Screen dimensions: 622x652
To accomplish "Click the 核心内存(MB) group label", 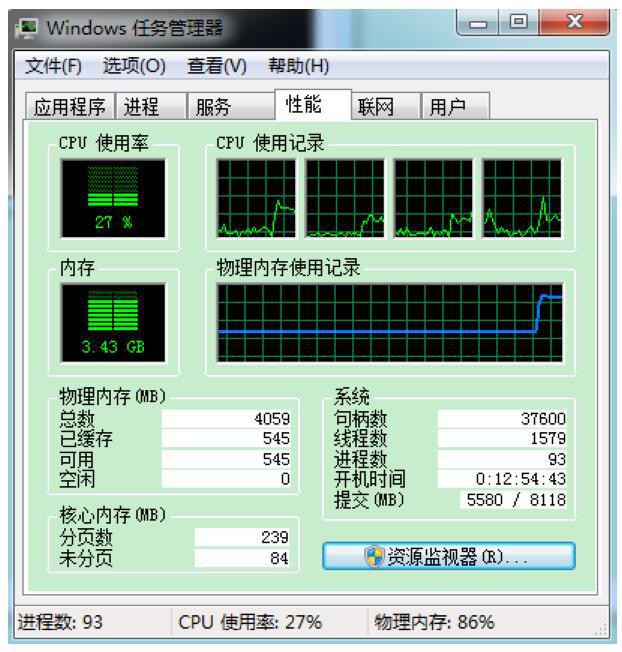I will 113,515.
